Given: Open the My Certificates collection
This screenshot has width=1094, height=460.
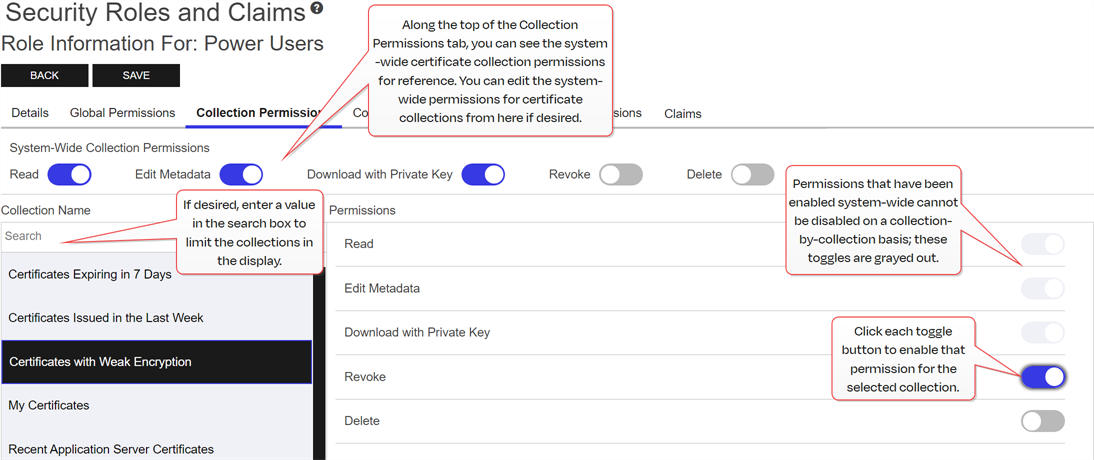Looking at the screenshot, I should [49, 405].
